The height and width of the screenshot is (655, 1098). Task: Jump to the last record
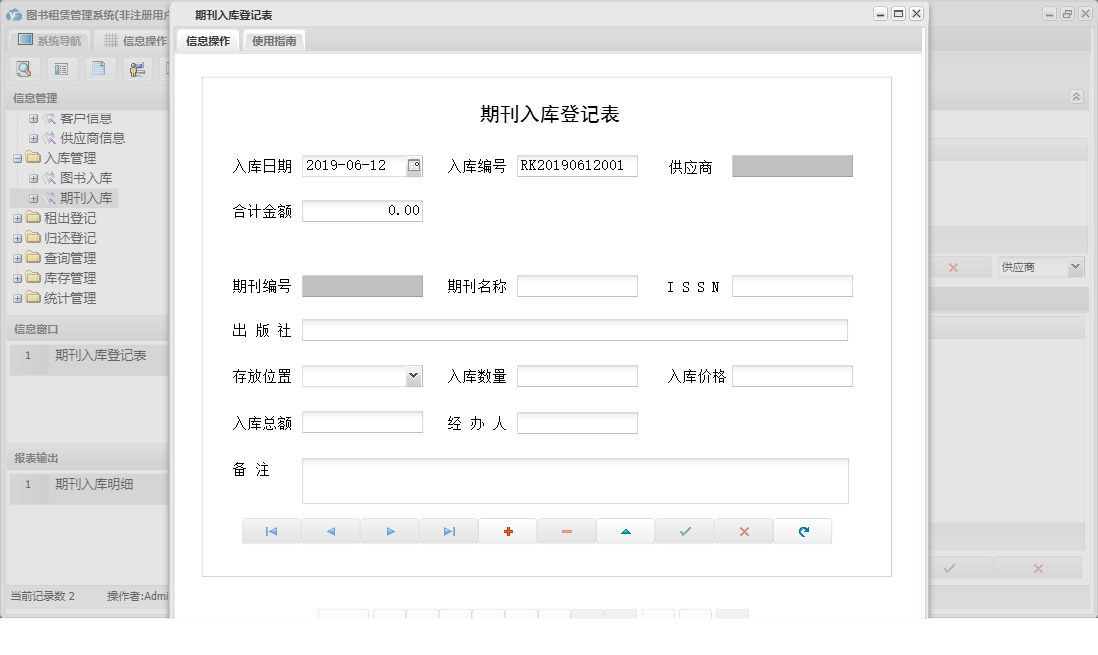tap(448, 530)
